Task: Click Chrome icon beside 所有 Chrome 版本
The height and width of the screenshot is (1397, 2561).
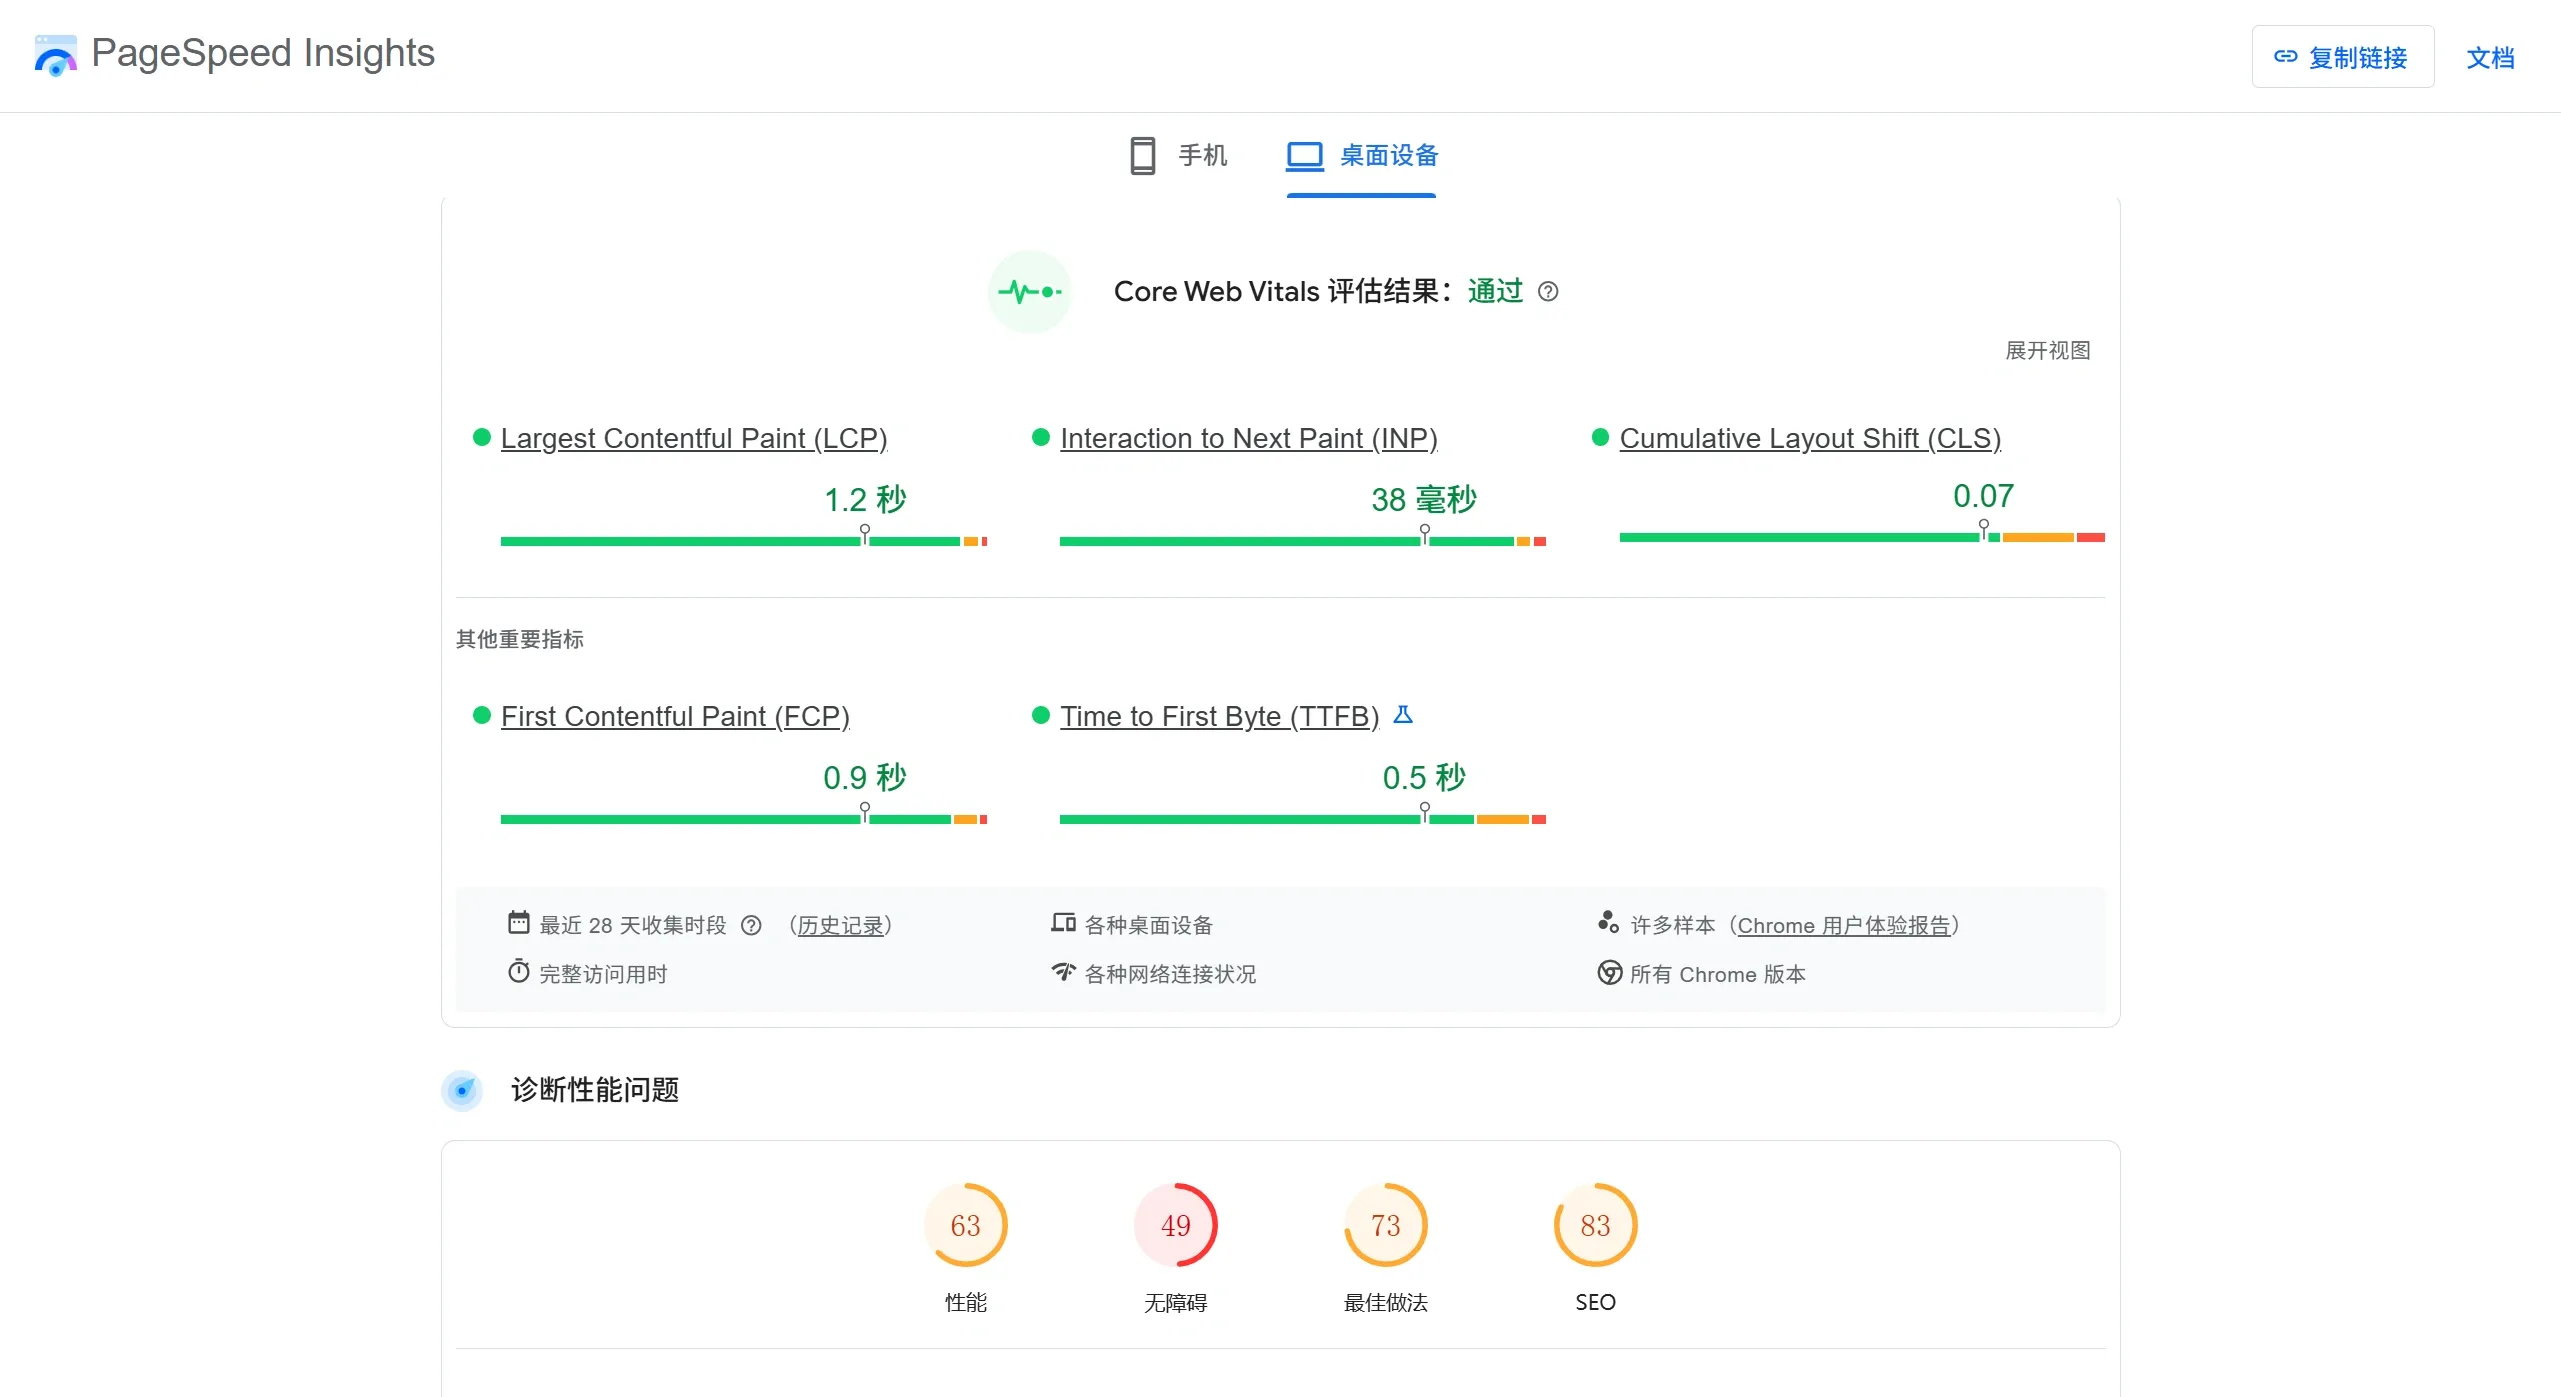Action: (1609, 972)
